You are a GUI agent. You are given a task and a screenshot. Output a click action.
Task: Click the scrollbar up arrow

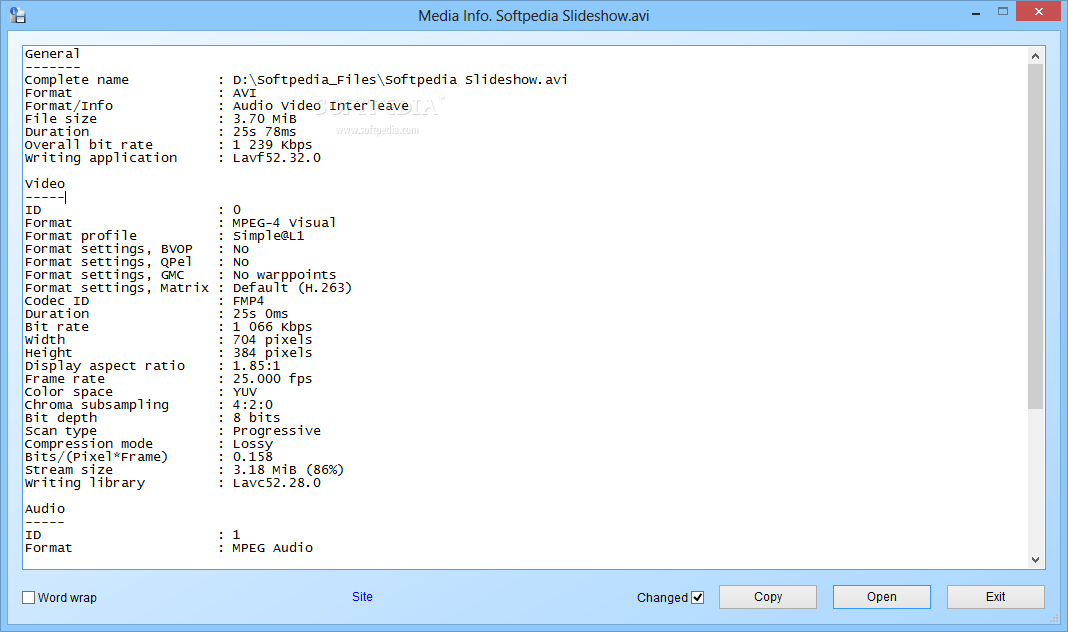1035,56
